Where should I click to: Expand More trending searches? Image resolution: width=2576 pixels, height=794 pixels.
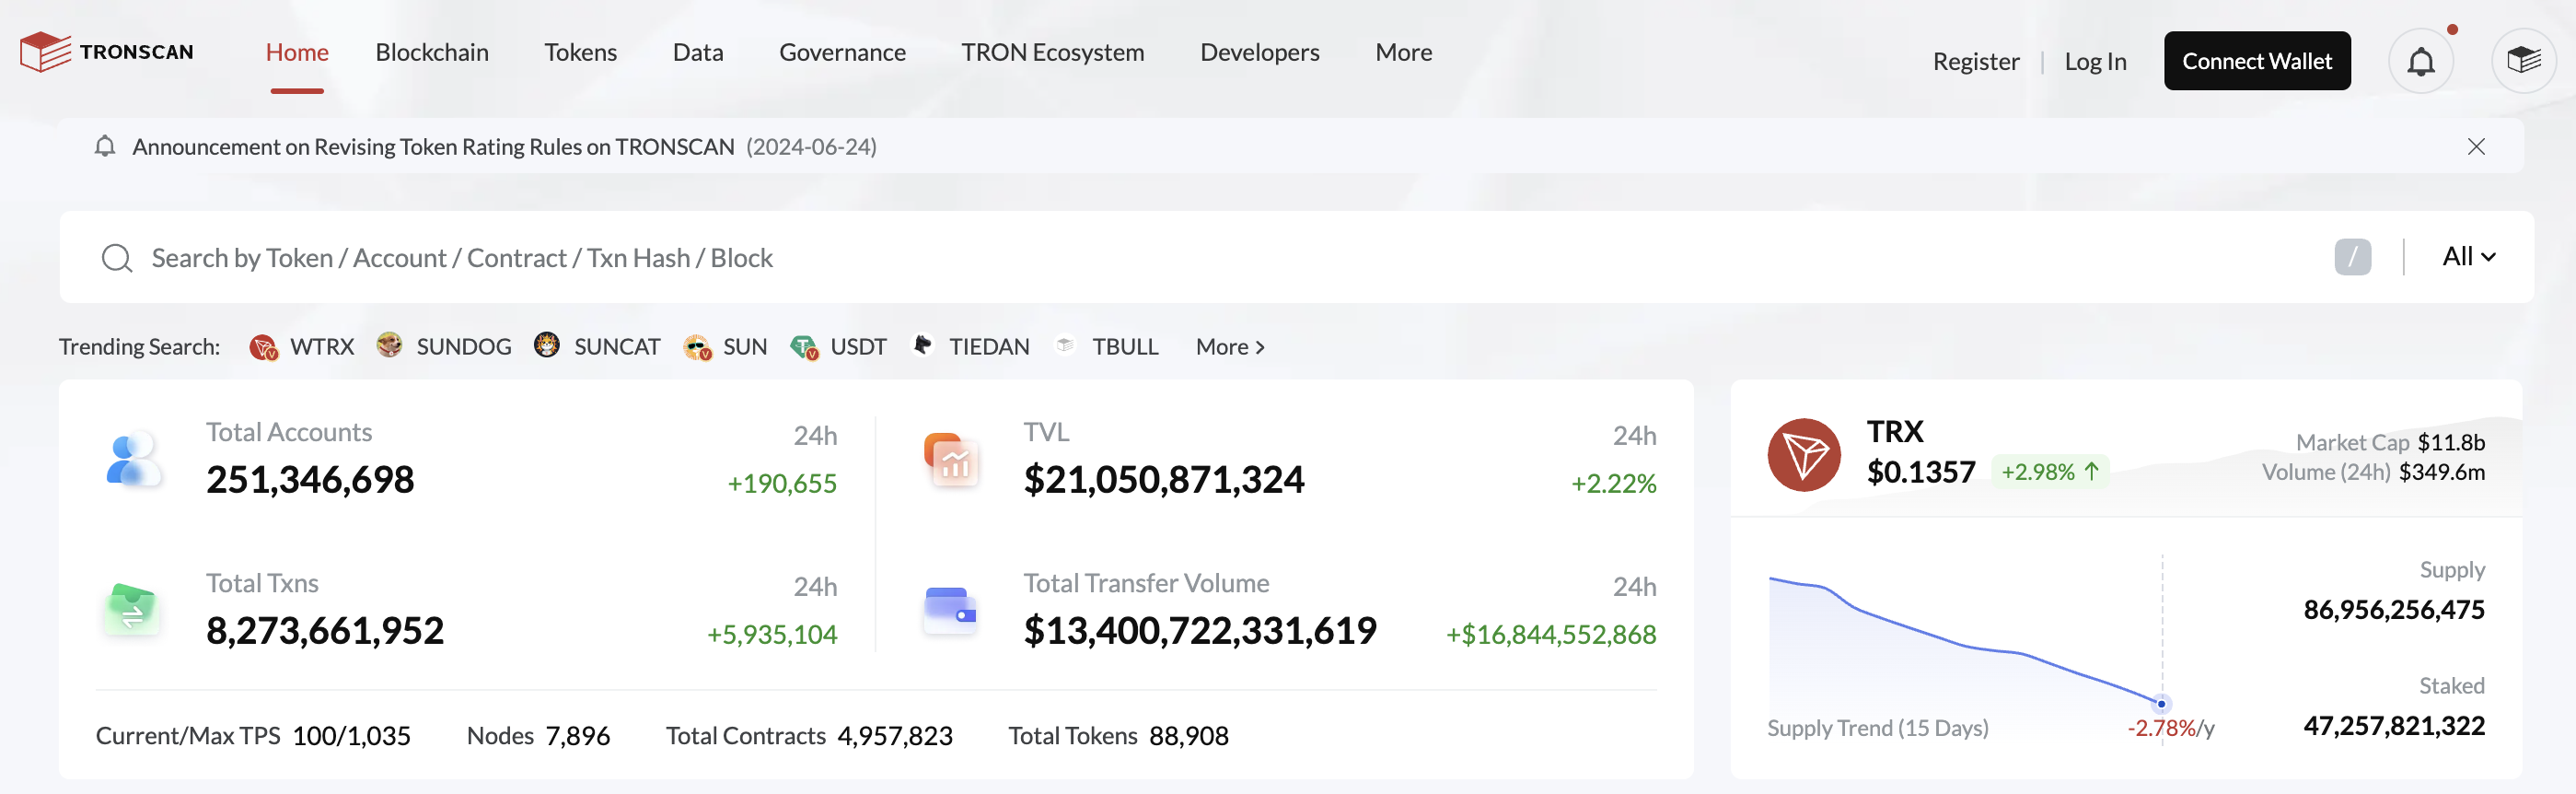[1229, 347]
